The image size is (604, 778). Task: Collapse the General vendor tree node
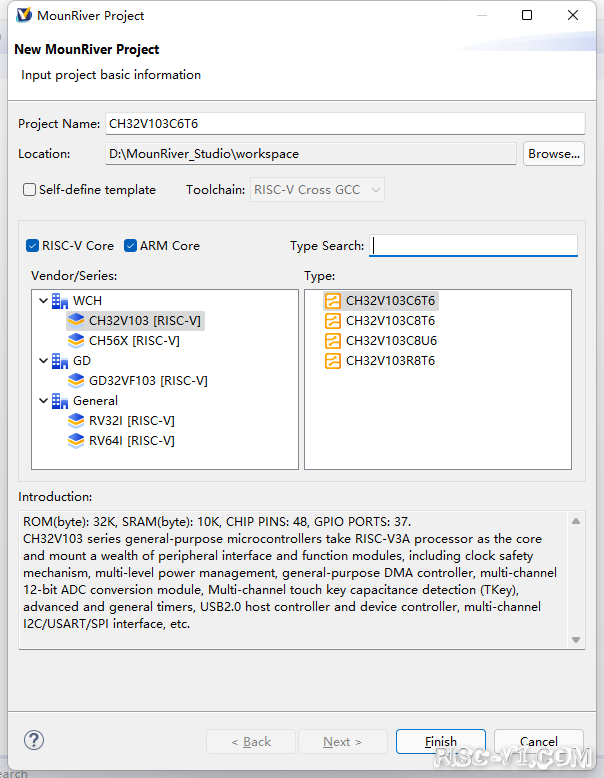click(x=43, y=400)
